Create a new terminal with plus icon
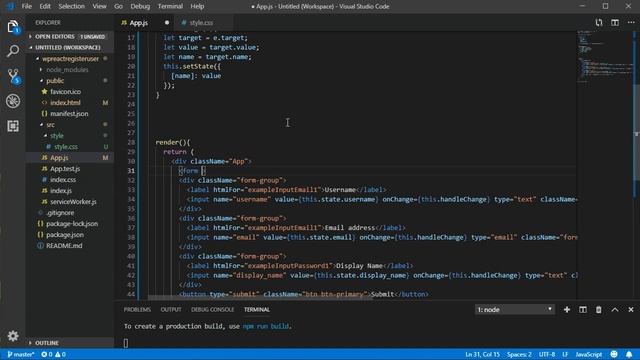 click(567, 310)
